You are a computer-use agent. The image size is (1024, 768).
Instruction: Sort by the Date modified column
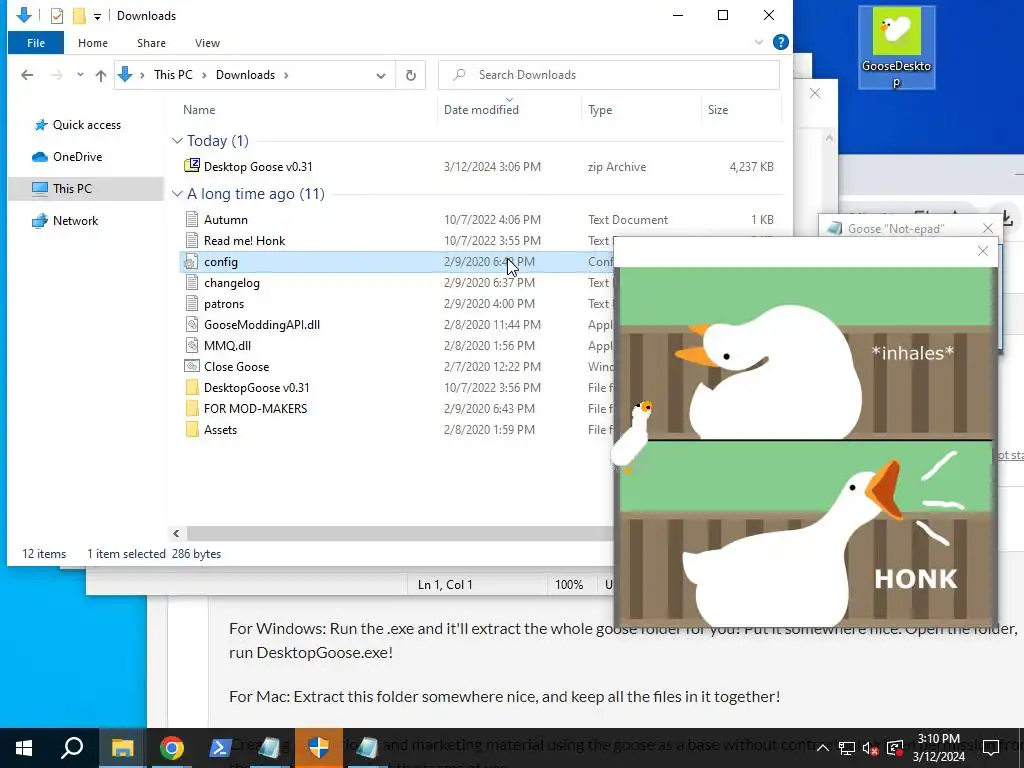pos(481,110)
